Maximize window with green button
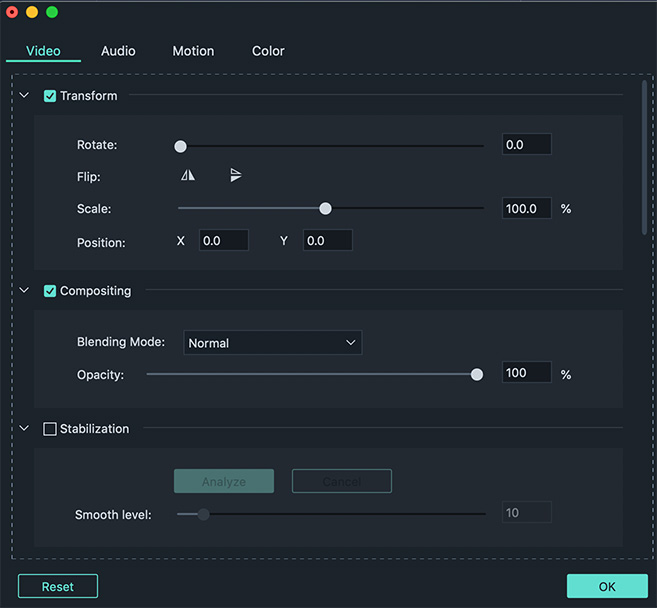This screenshot has width=657, height=608. [x=52, y=12]
